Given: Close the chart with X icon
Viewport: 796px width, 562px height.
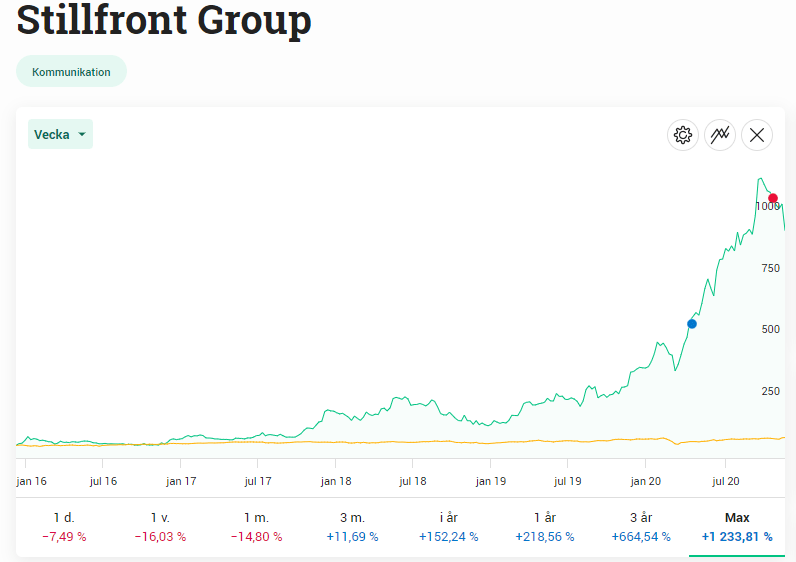Looking at the screenshot, I should click(757, 135).
